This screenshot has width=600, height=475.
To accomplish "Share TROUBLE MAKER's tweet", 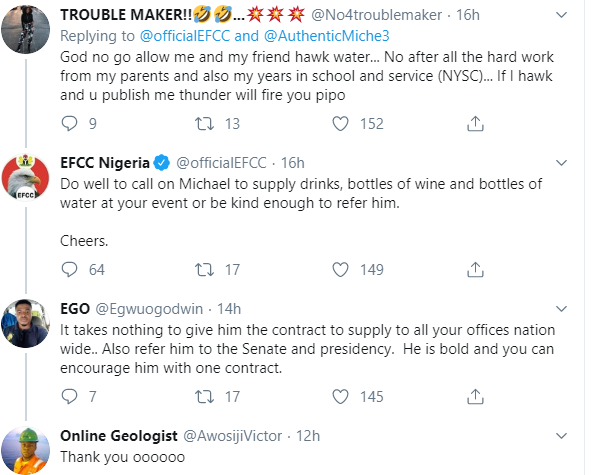I will (474, 124).
